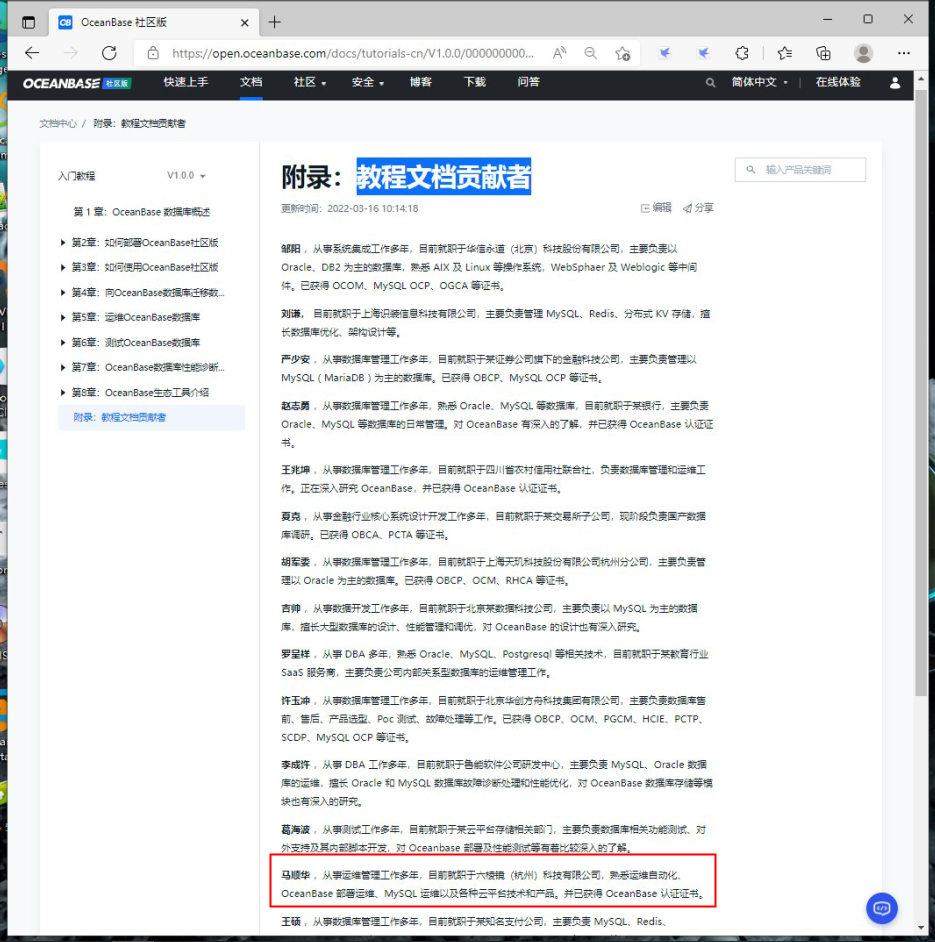
Task: Click contributor name 罗呈祥
Action: coord(295,654)
